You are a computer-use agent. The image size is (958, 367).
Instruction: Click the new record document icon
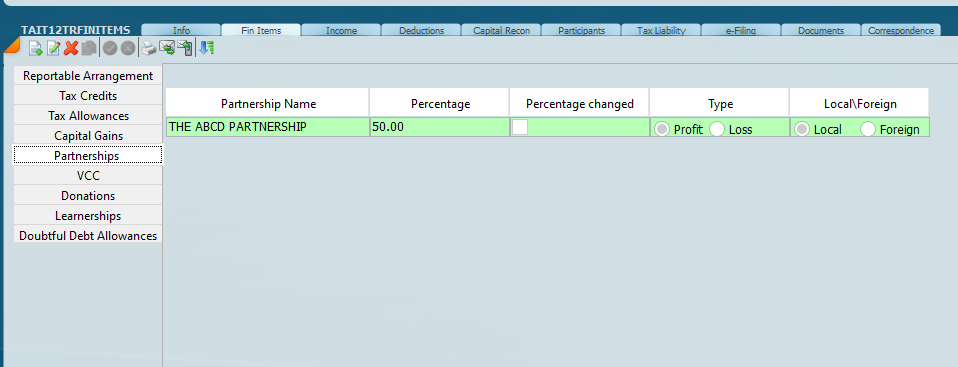click(x=35, y=48)
